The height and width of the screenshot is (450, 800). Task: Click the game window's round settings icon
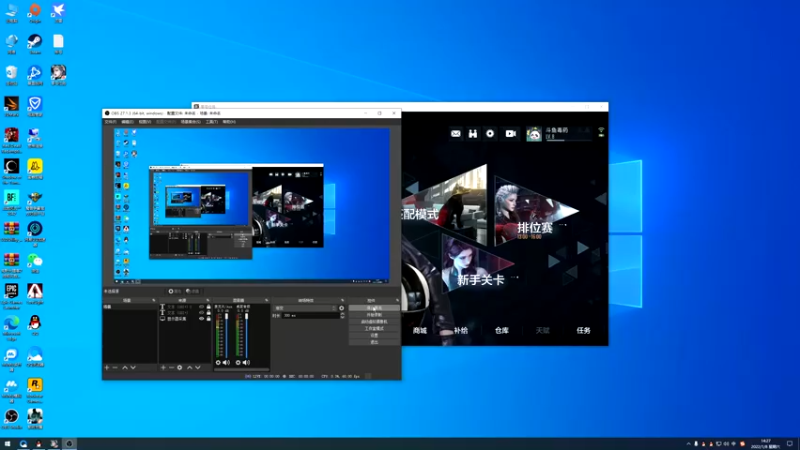(x=490, y=134)
